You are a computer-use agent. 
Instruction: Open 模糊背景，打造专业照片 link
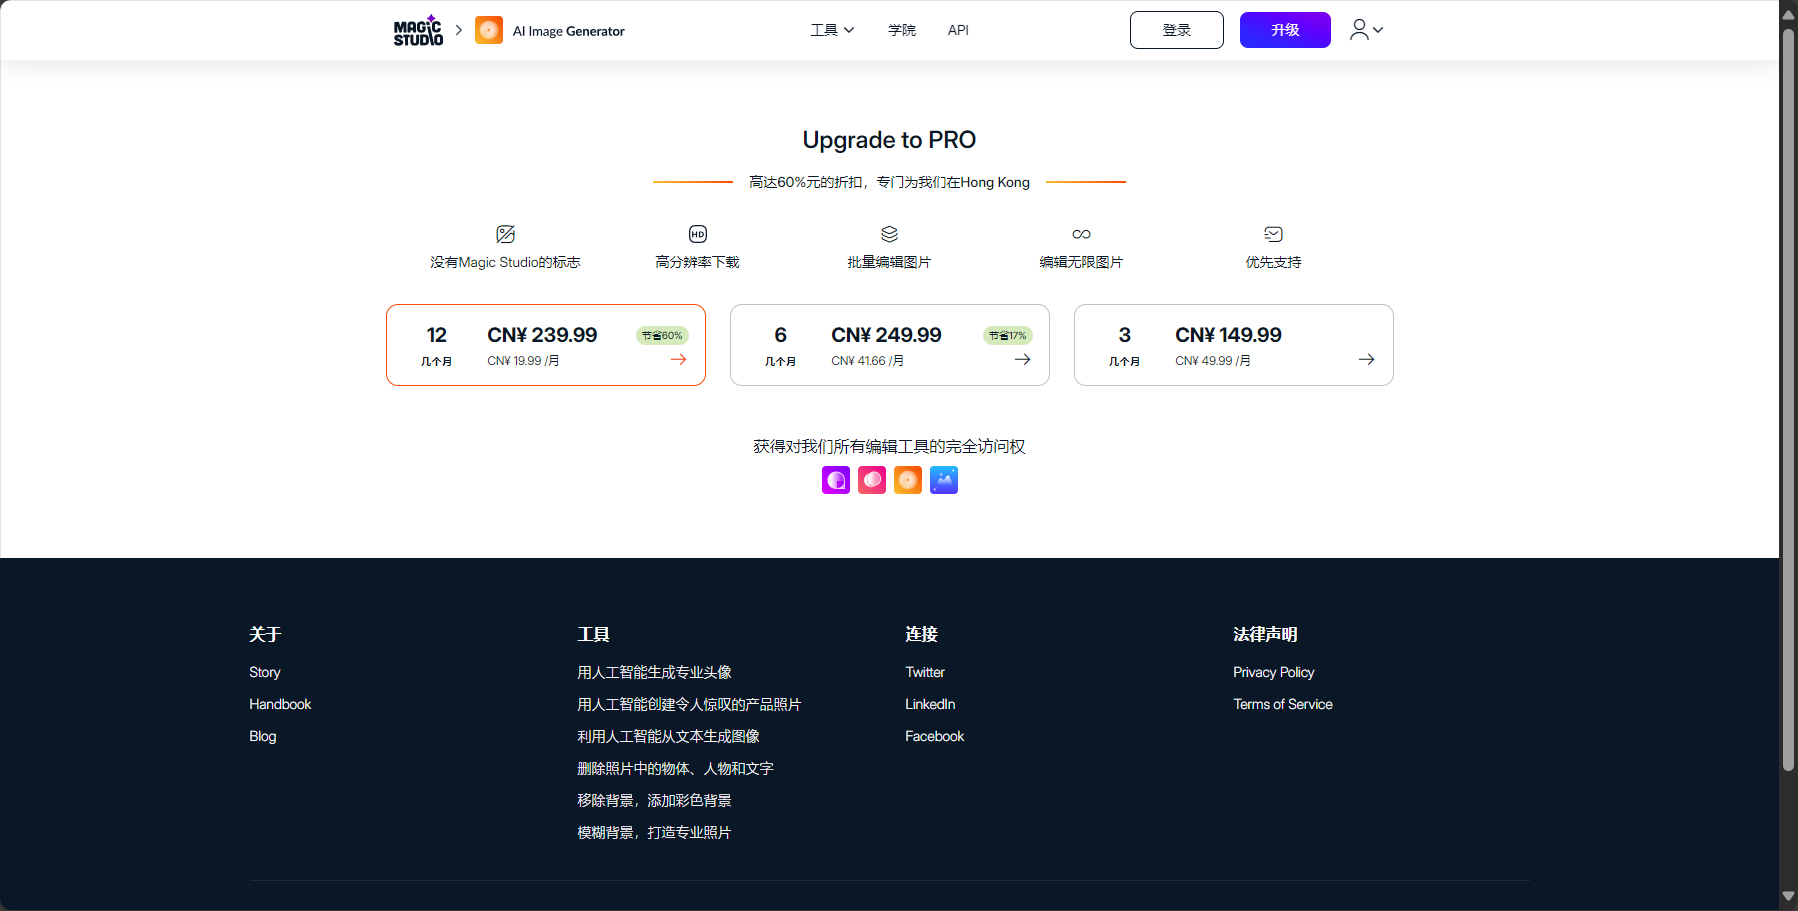click(654, 832)
